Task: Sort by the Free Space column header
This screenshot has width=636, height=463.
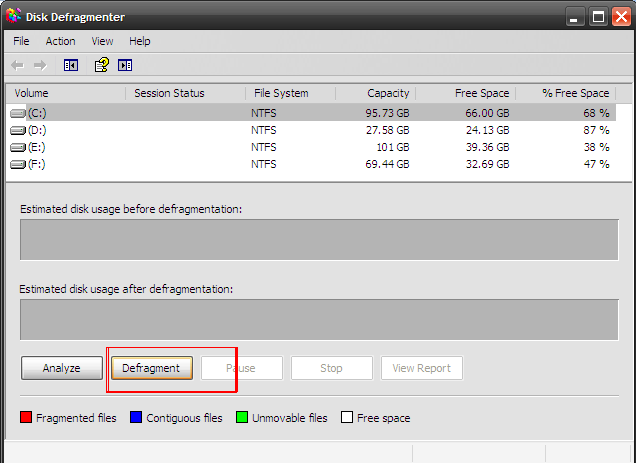Action: point(466,93)
